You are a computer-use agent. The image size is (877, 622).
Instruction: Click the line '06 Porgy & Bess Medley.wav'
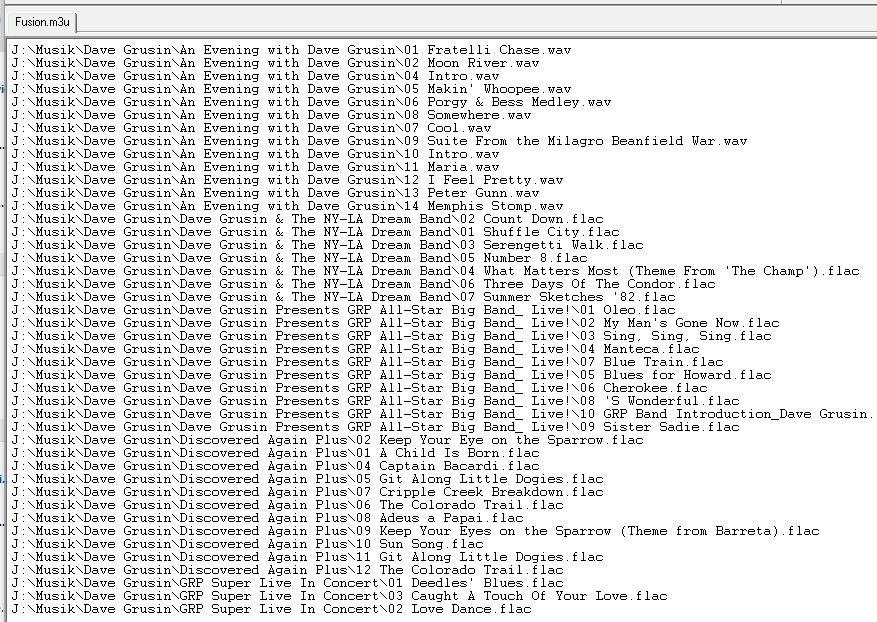pyautogui.click(x=311, y=102)
